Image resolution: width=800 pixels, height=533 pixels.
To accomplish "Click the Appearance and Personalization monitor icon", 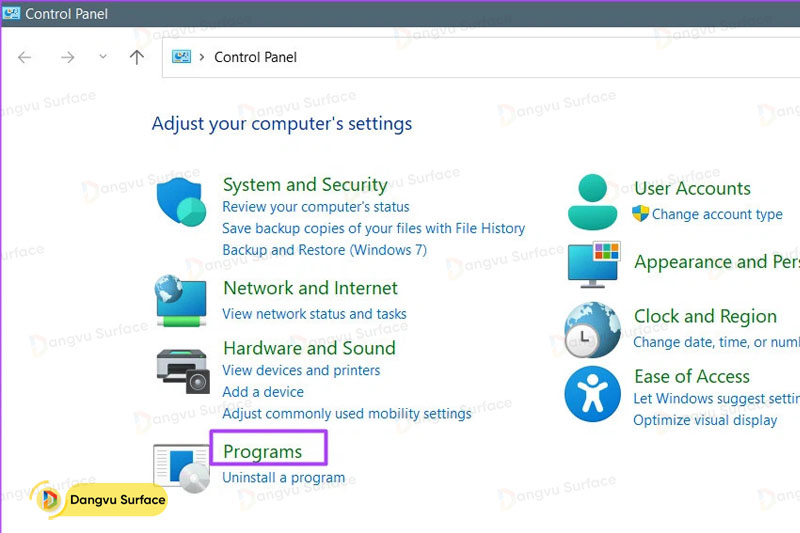I will pyautogui.click(x=594, y=265).
